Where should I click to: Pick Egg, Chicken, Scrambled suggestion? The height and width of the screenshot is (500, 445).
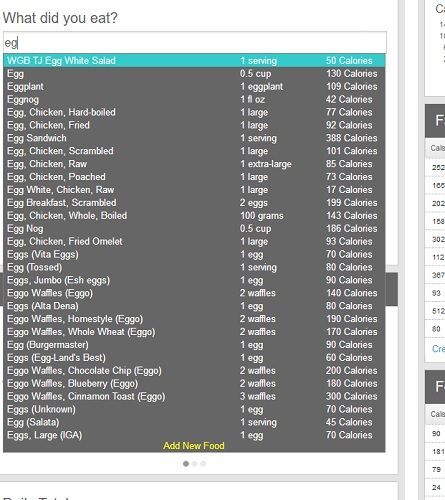pyautogui.click(x=194, y=151)
